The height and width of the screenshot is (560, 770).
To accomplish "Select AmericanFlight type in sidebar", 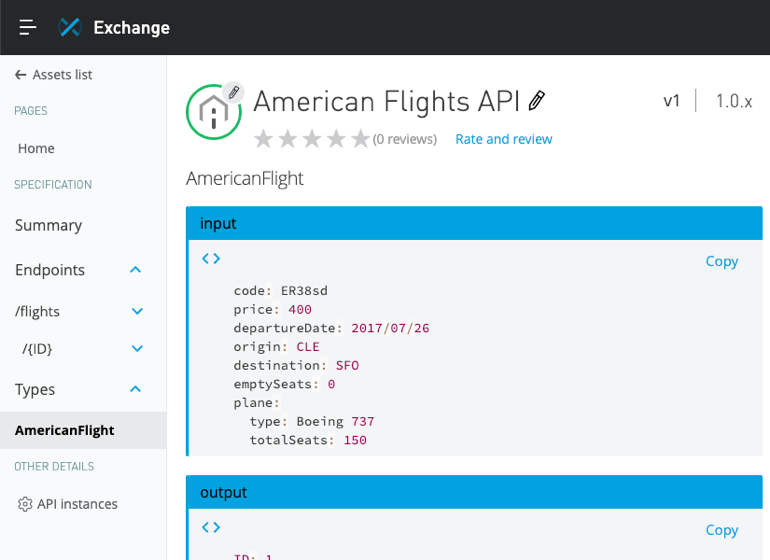I will click(83, 430).
